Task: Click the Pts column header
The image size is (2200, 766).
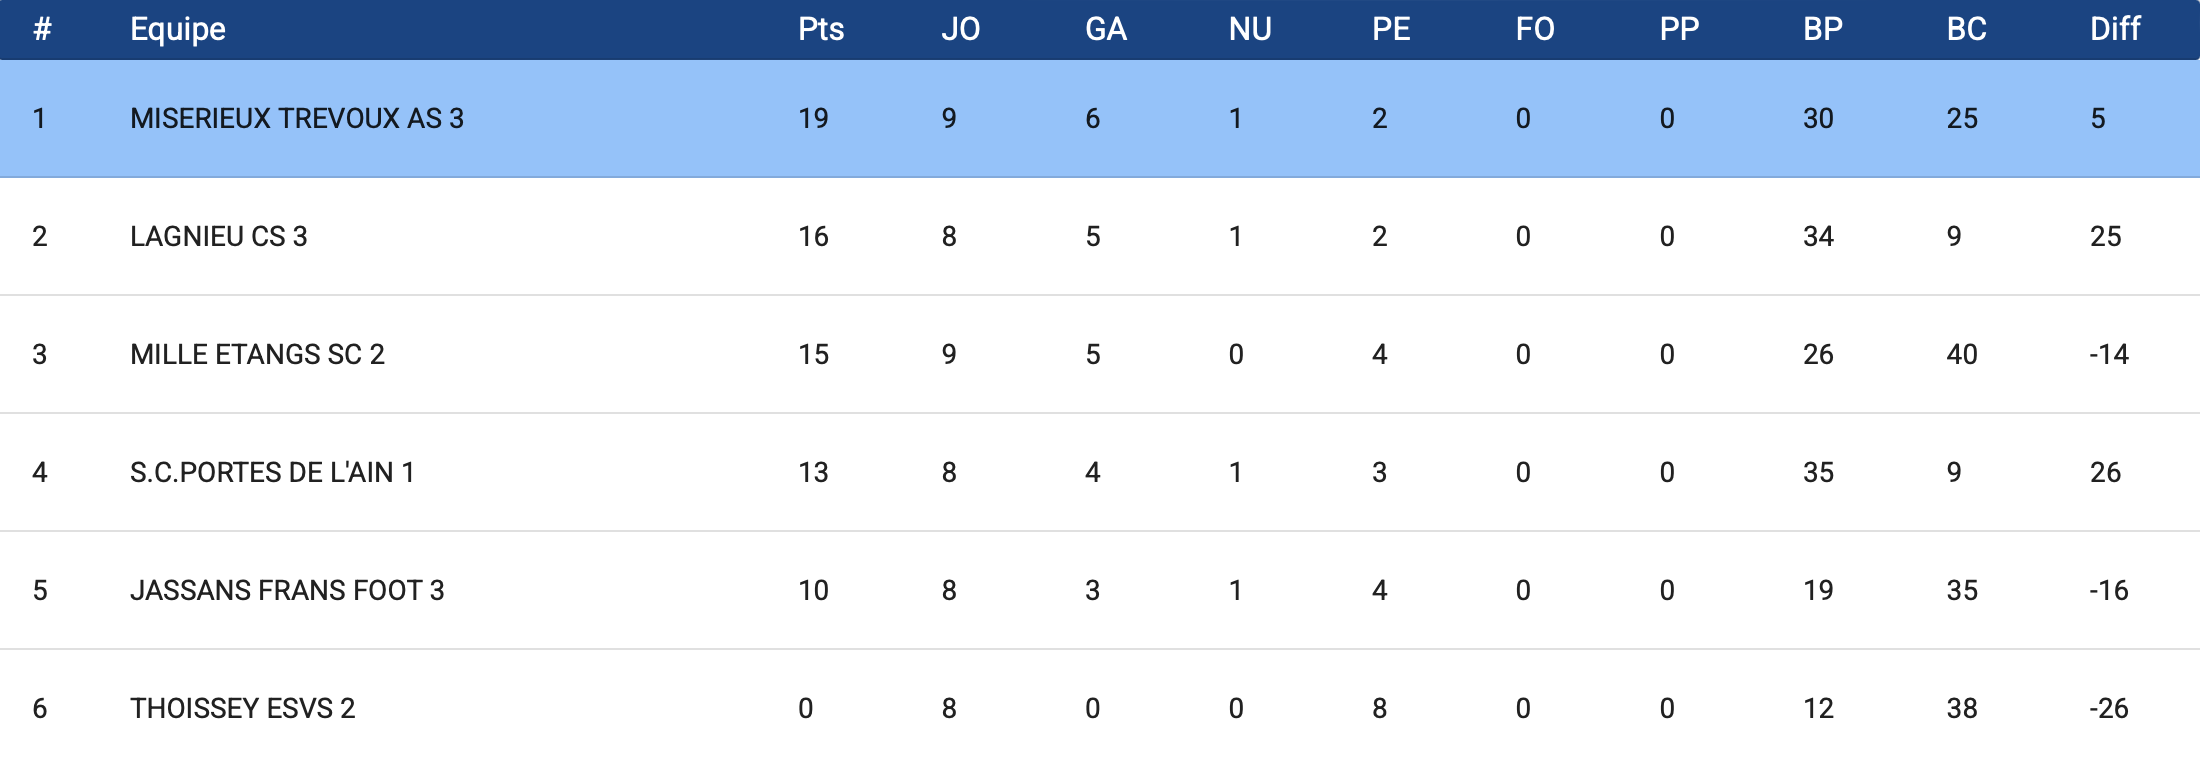Action: pyautogui.click(x=820, y=29)
